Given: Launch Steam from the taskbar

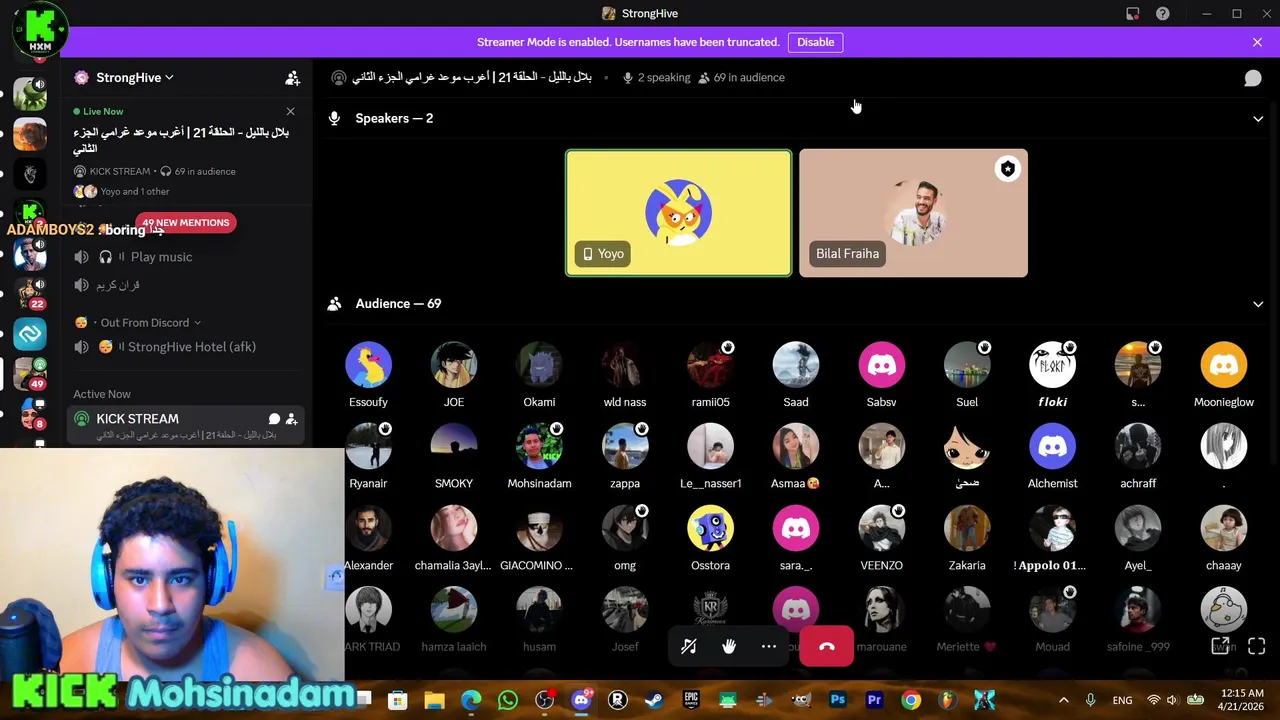Looking at the screenshot, I should (654, 700).
